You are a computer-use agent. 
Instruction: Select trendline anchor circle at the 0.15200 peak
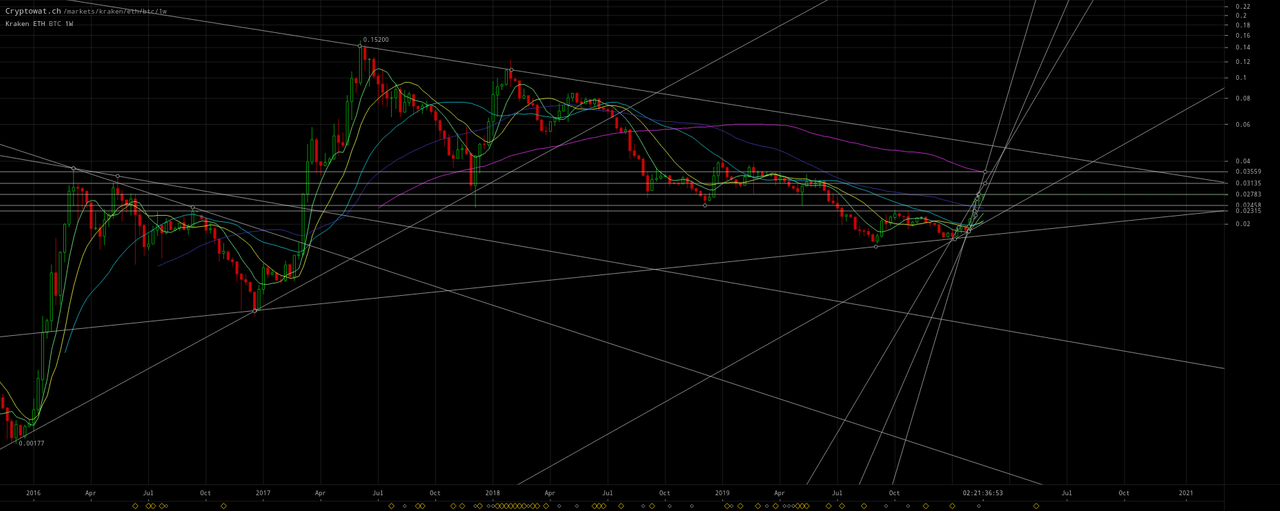[360, 46]
